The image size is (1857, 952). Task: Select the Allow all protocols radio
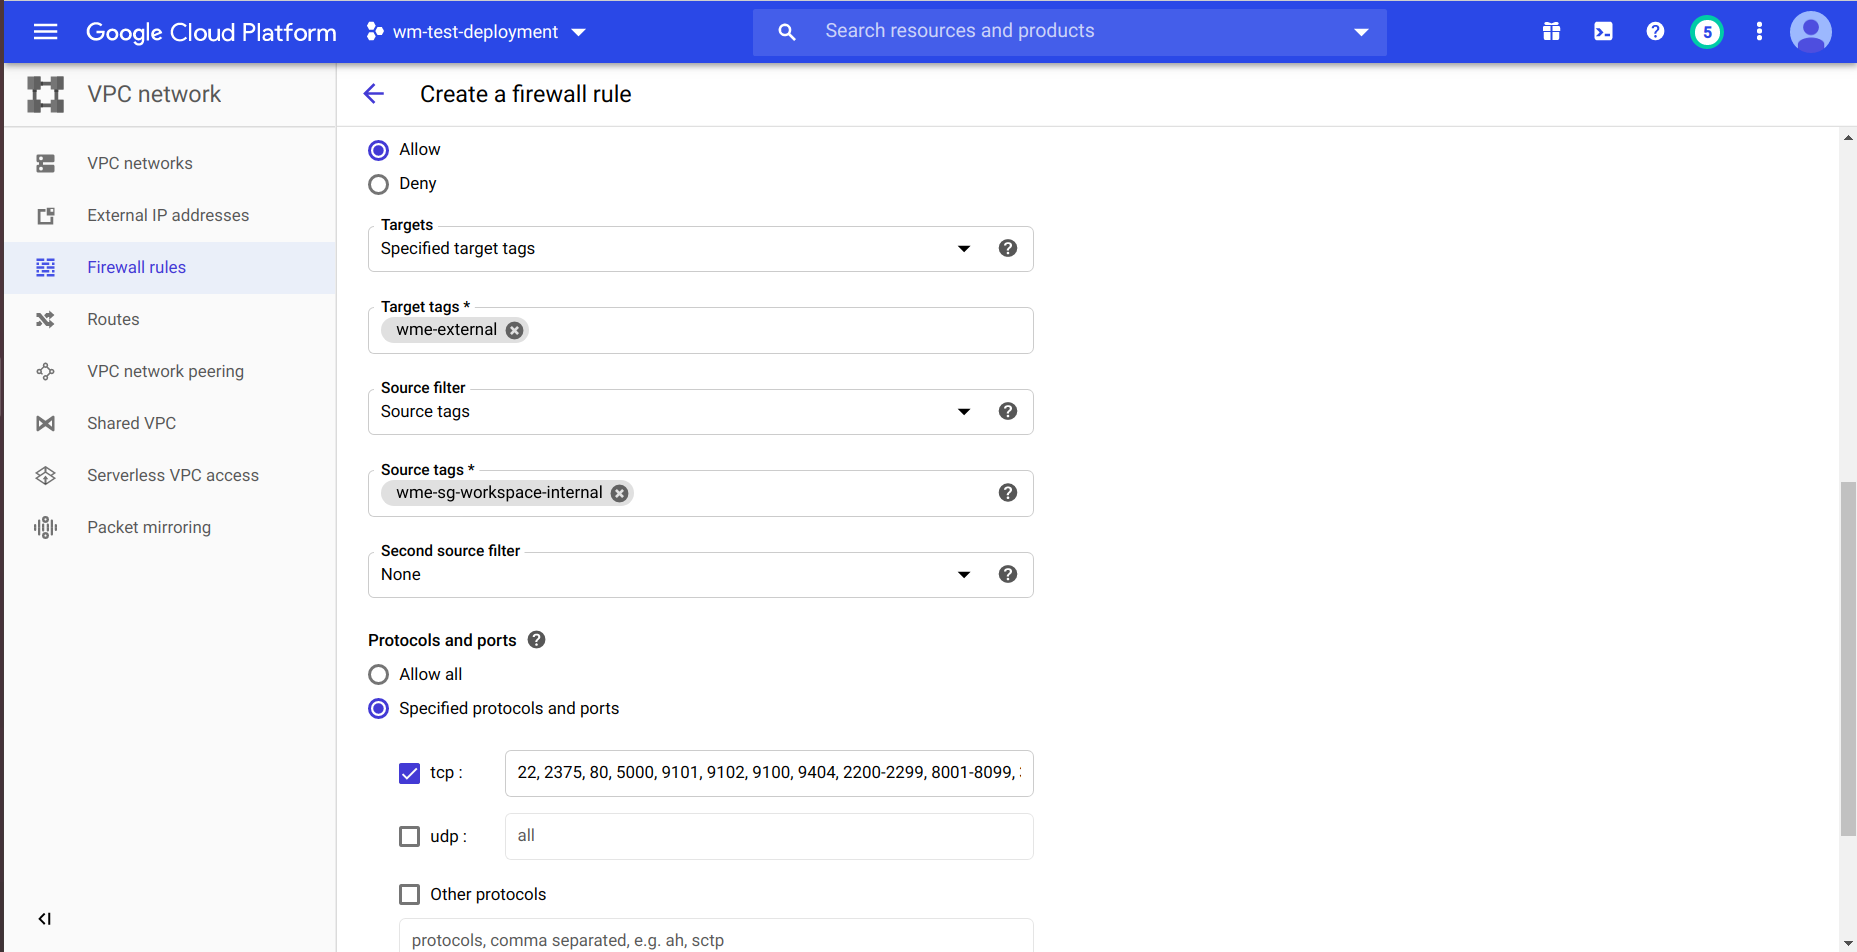(379, 675)
